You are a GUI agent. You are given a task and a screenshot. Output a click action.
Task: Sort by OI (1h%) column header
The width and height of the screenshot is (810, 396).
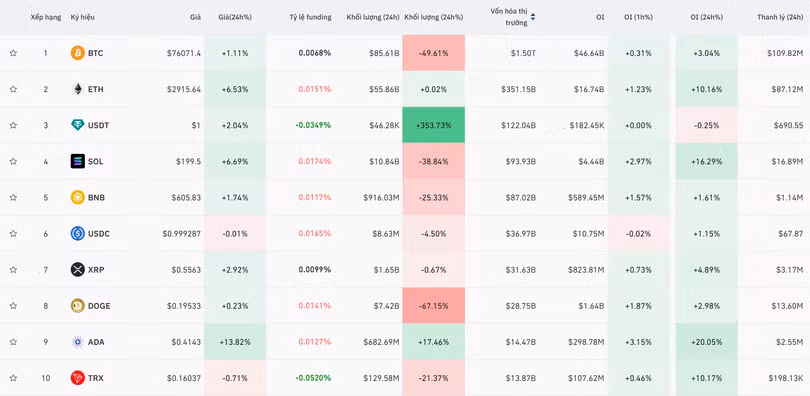[638, 17]
